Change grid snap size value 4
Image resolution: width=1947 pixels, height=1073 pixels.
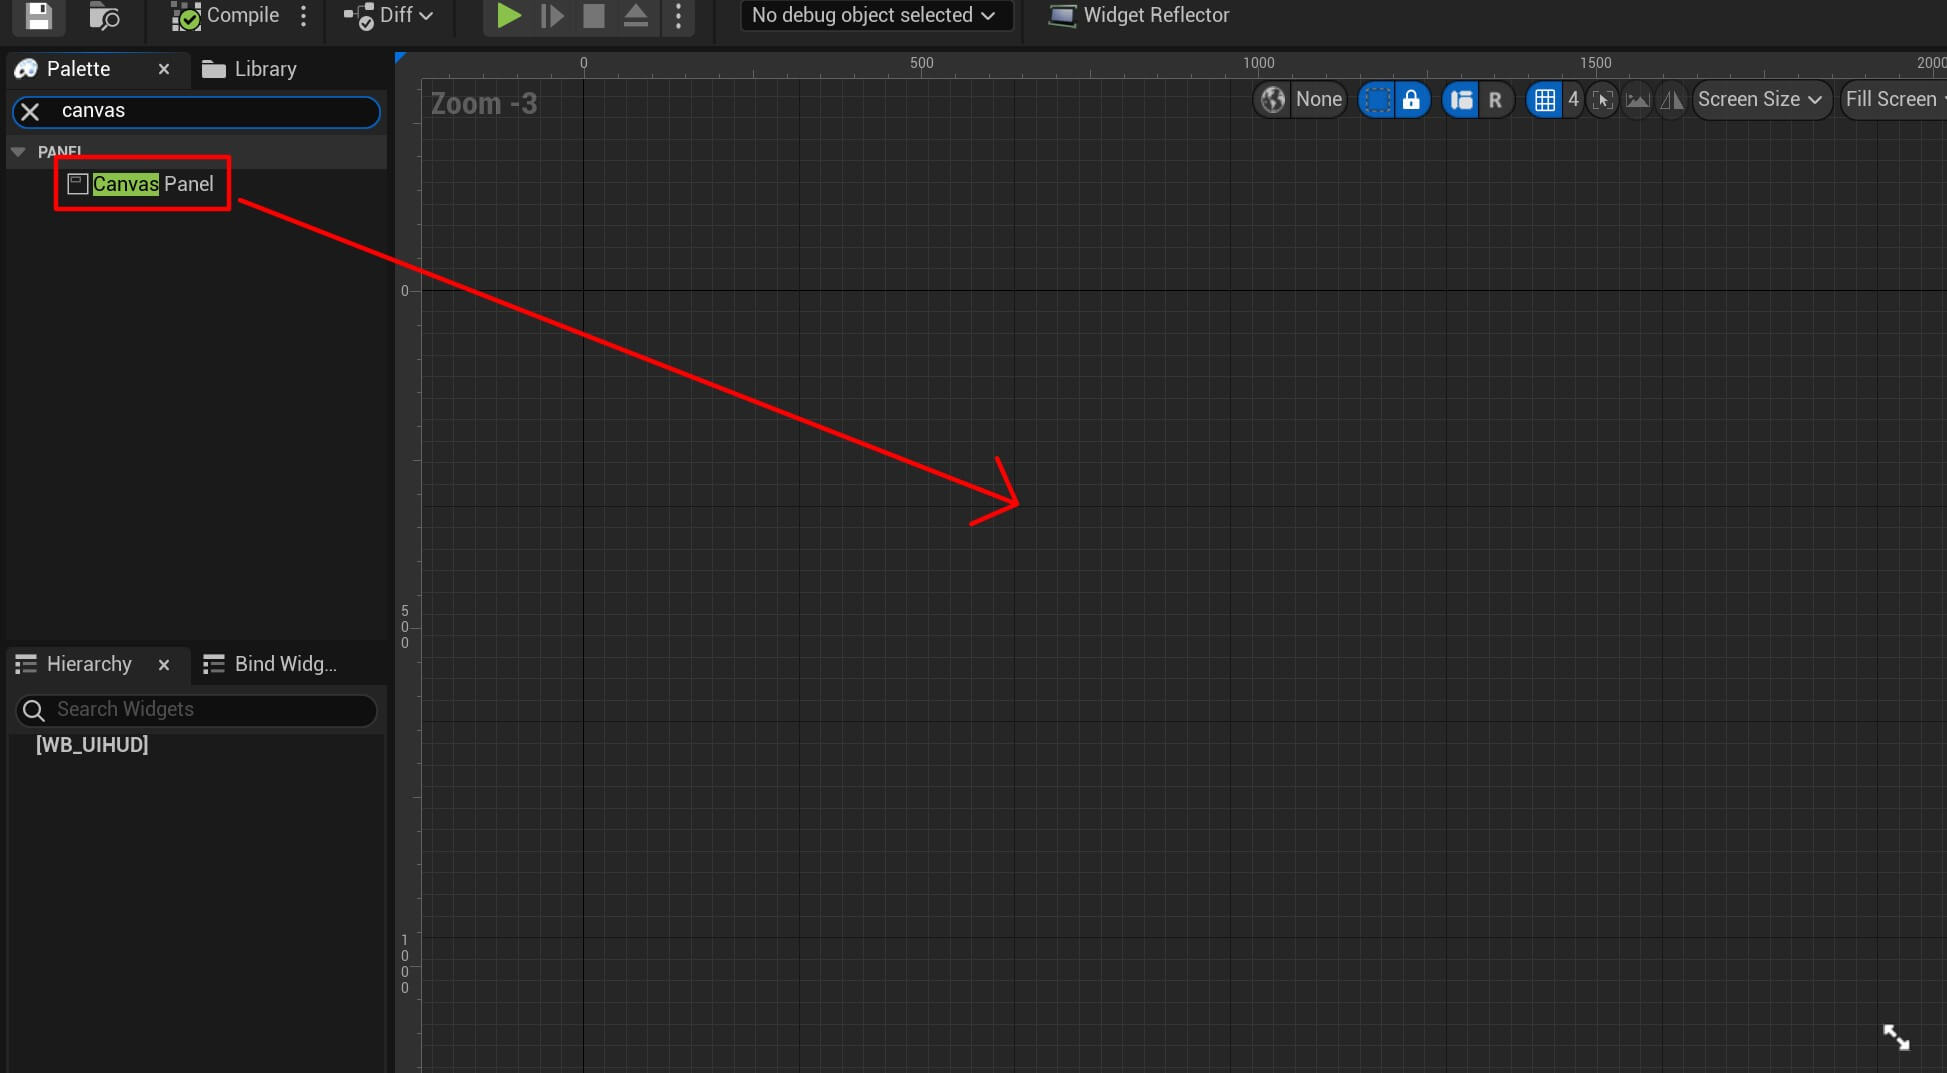point(1573,99)
